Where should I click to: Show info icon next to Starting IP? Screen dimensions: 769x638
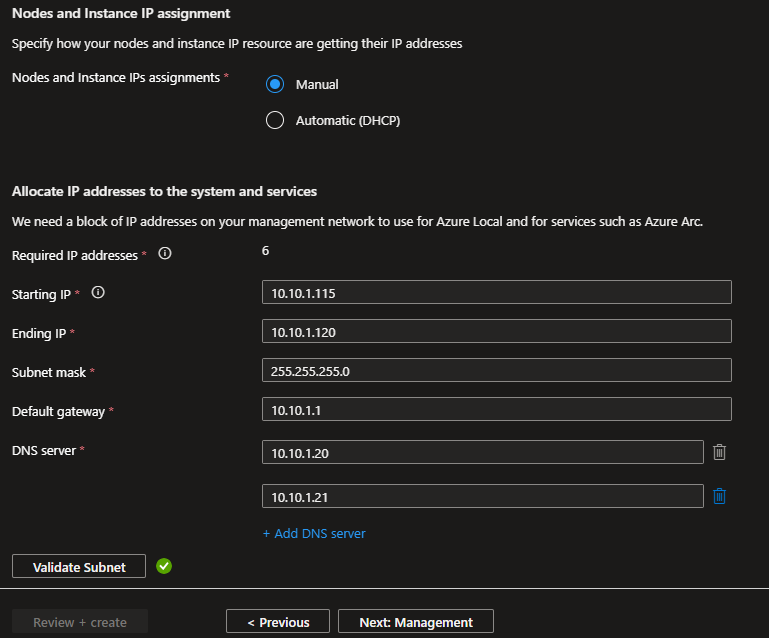[x=98, y=294]
